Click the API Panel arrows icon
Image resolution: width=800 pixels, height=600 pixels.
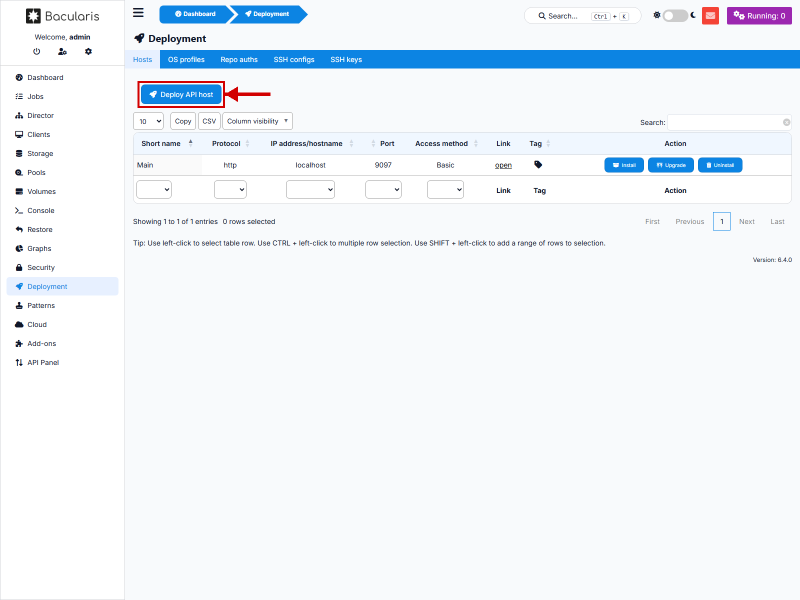click(x=19, y=363)
